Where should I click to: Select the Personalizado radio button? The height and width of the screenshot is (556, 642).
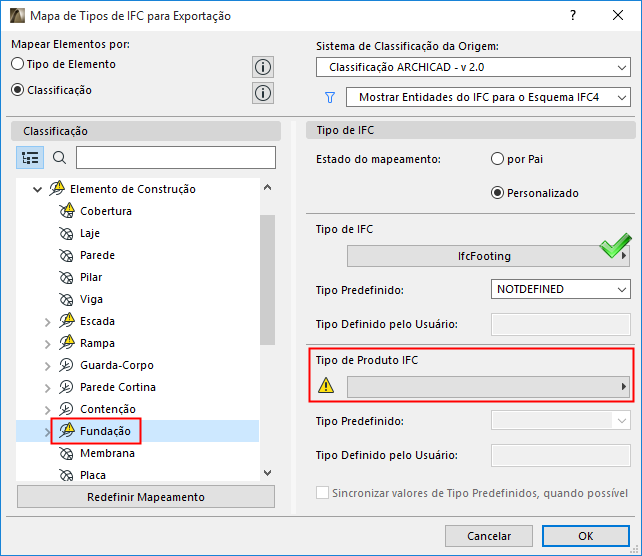[497, 193]
